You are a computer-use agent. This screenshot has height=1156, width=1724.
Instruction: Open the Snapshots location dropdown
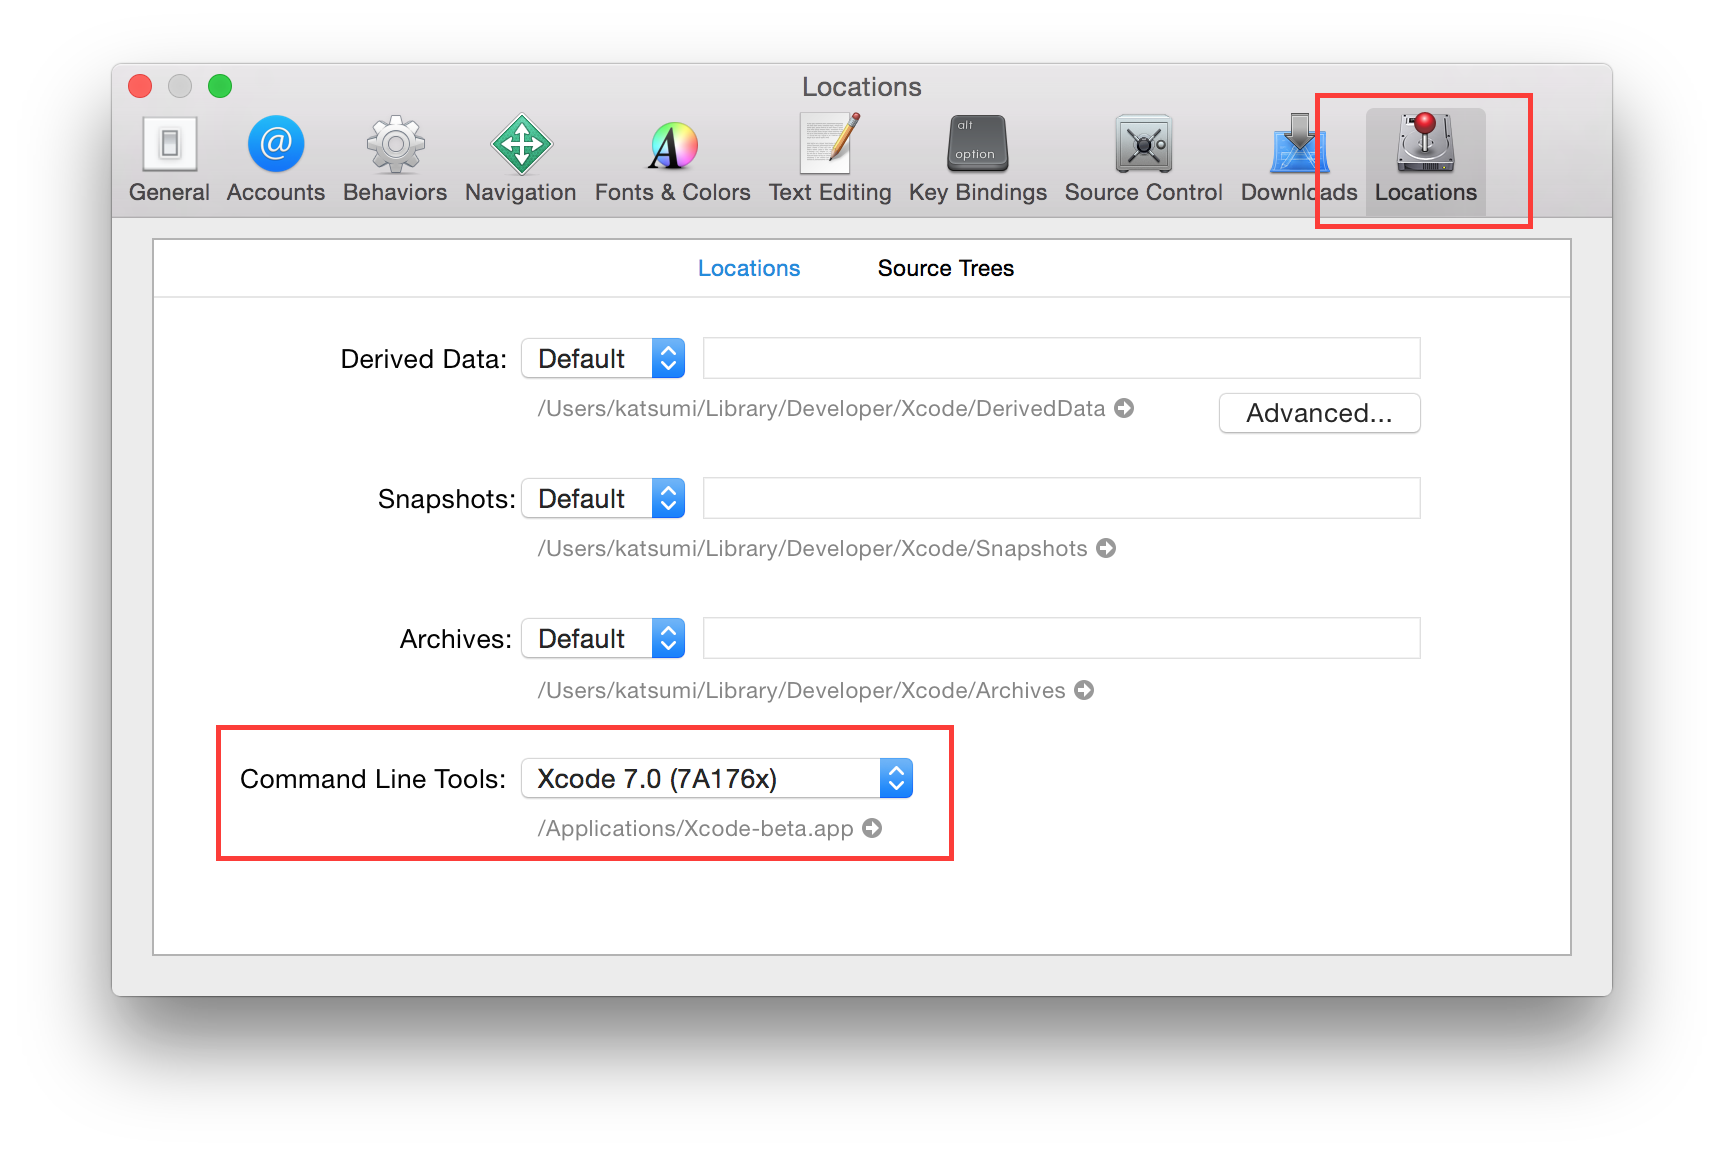[603, 498]
